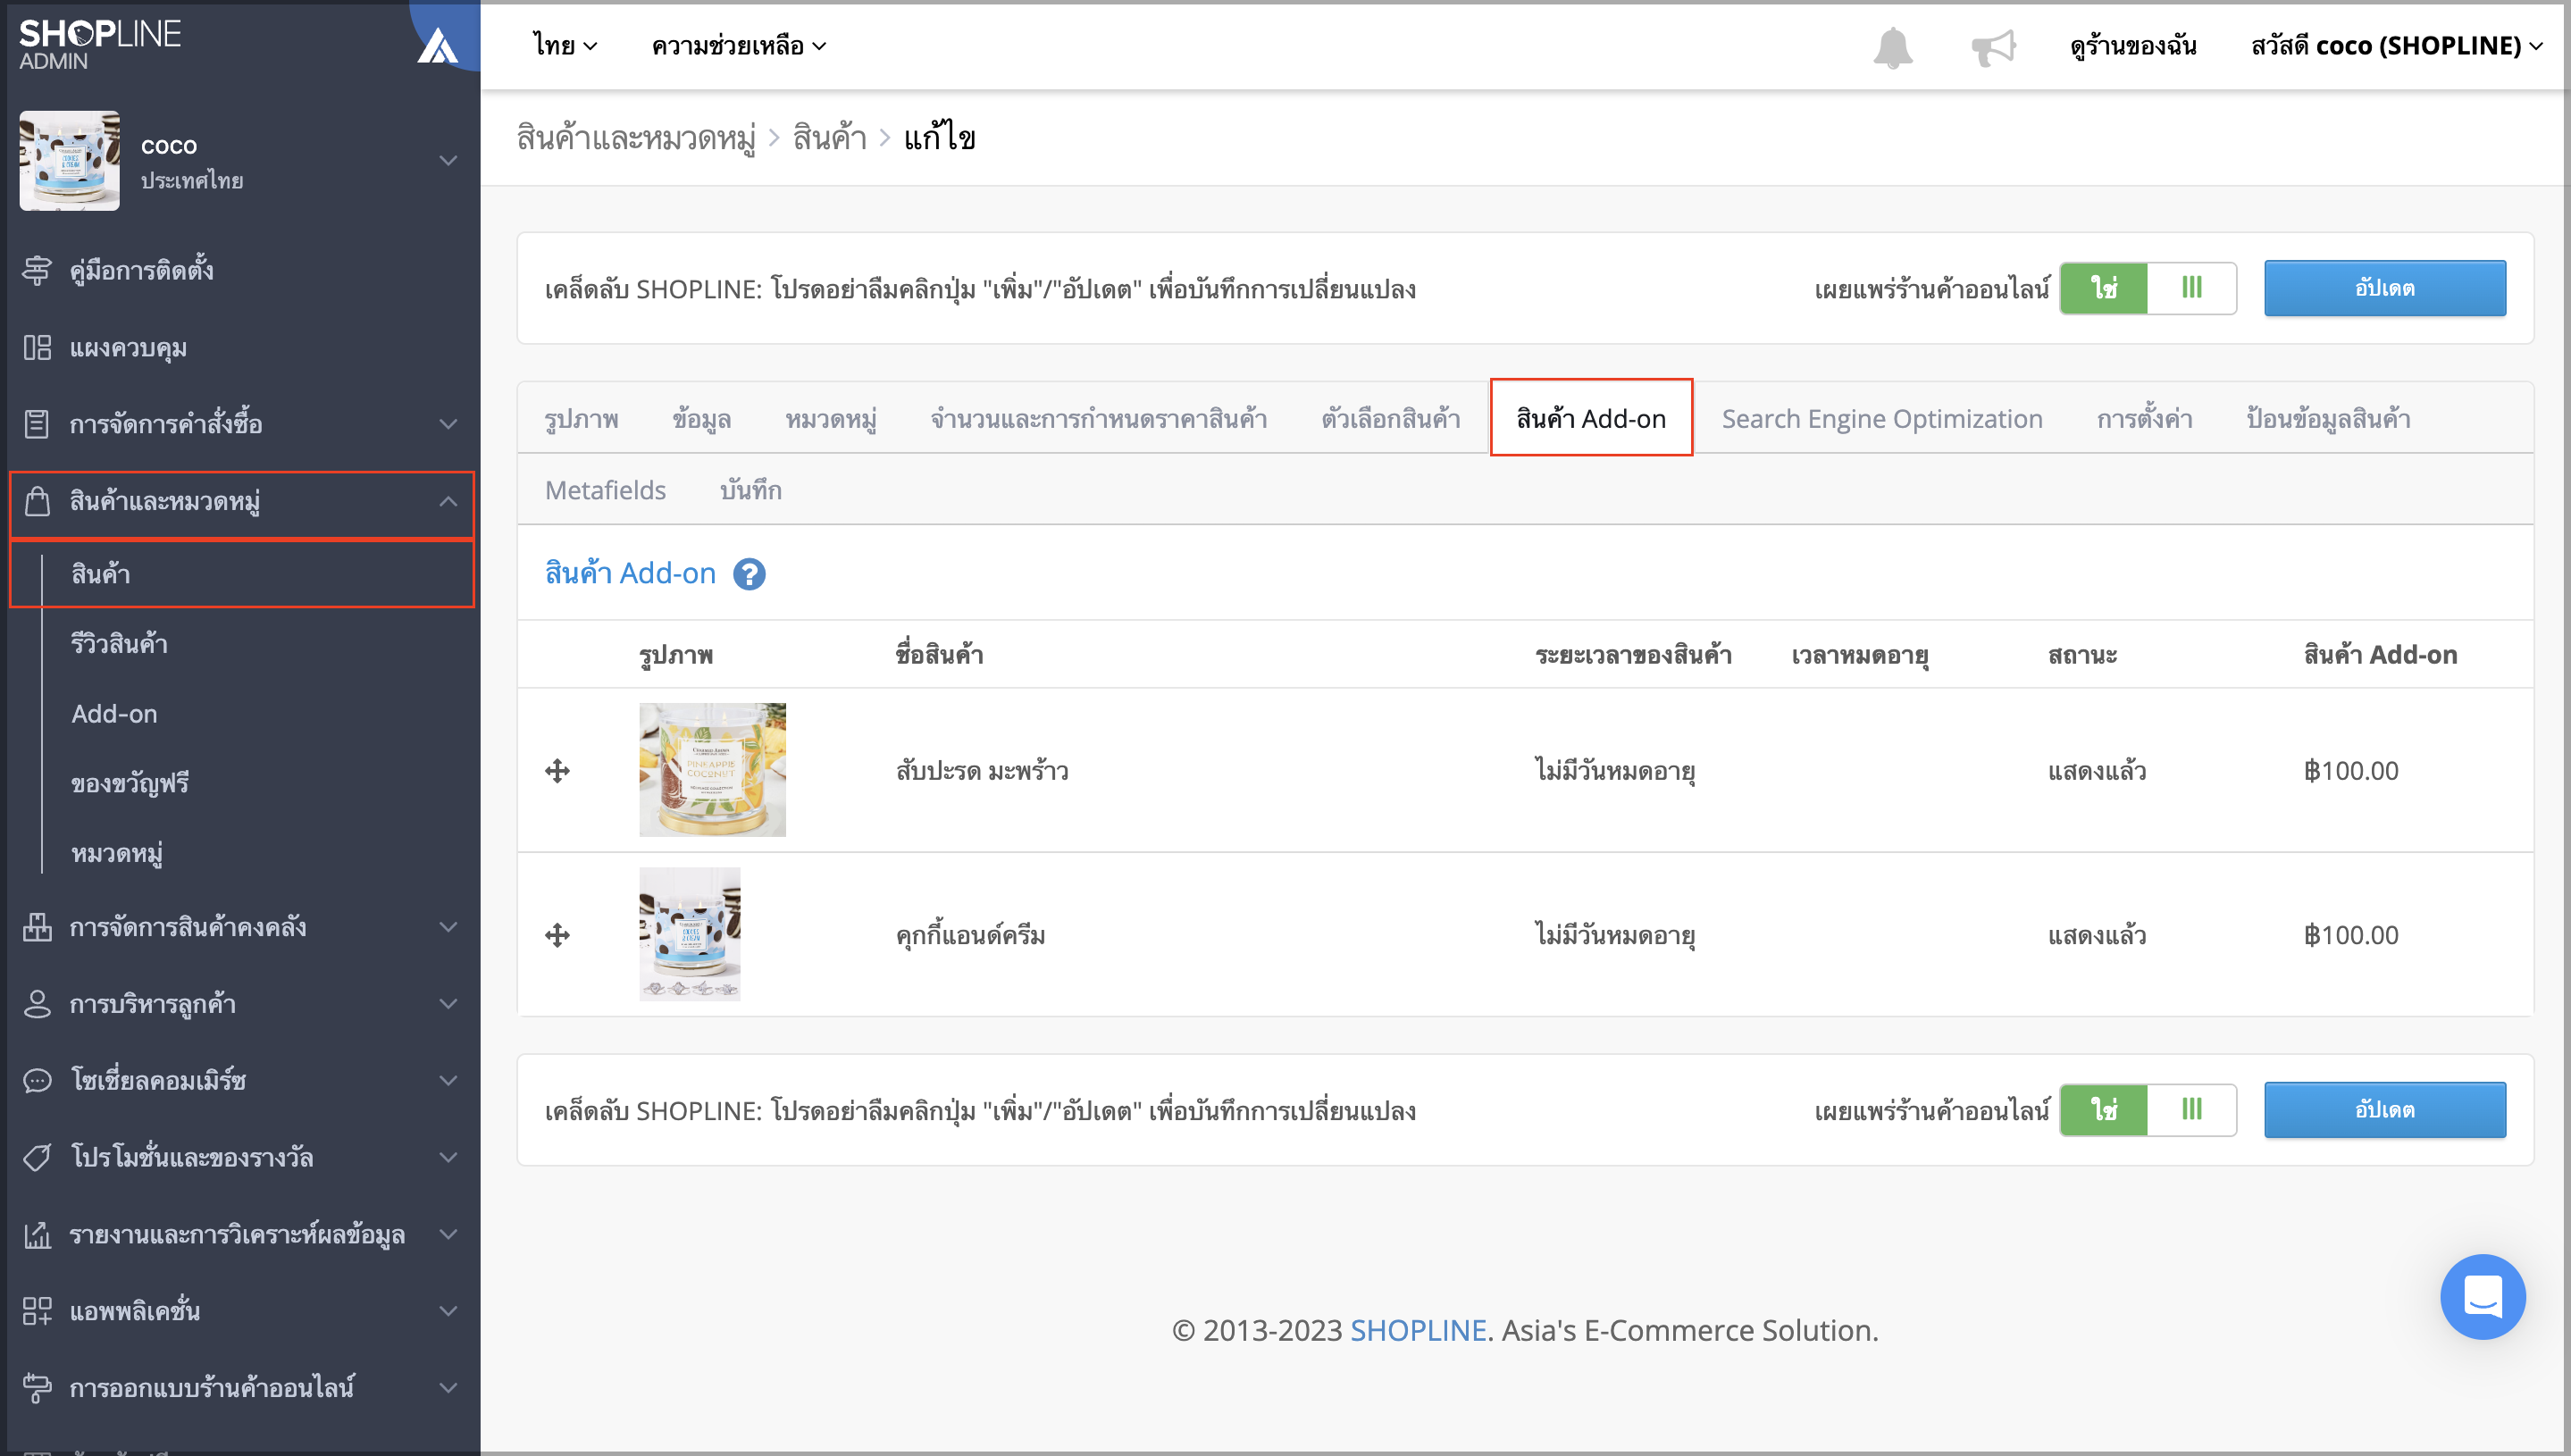
Task: Open จำนวนและการกำหนดราคาสินค้า tab
Action: tap(1099, 419)
